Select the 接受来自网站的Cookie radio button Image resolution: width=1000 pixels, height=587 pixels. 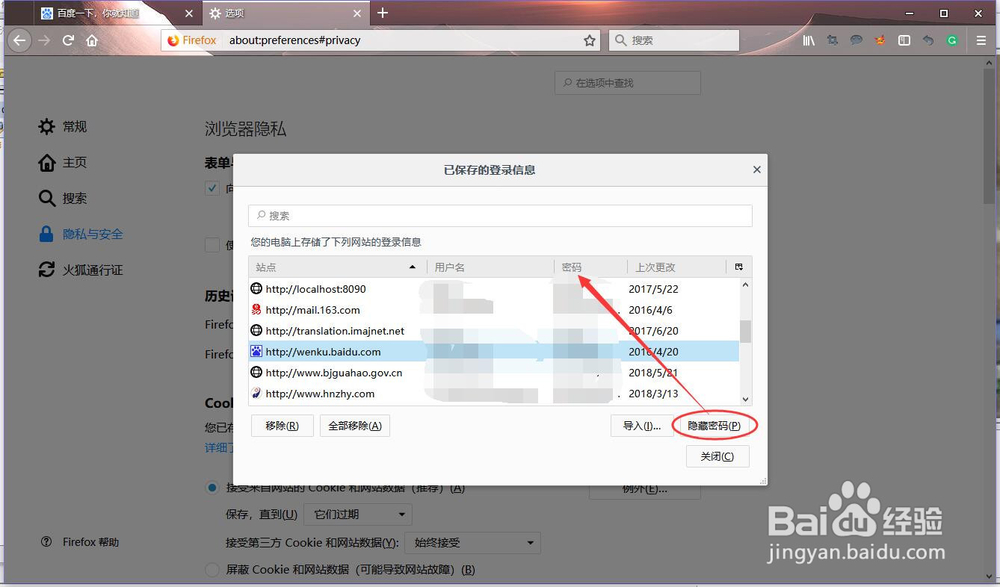tap(211, 487)
